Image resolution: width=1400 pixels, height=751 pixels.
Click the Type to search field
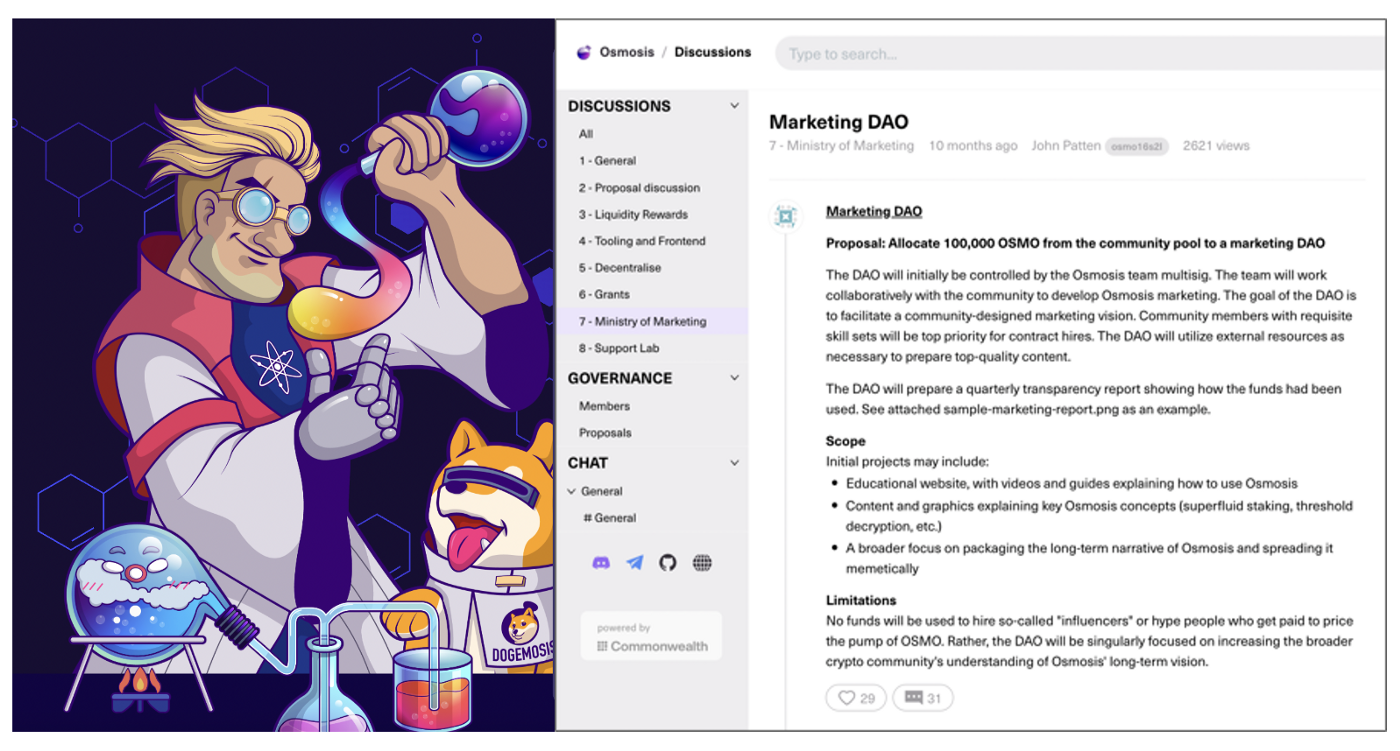[x=1080, y=54]
